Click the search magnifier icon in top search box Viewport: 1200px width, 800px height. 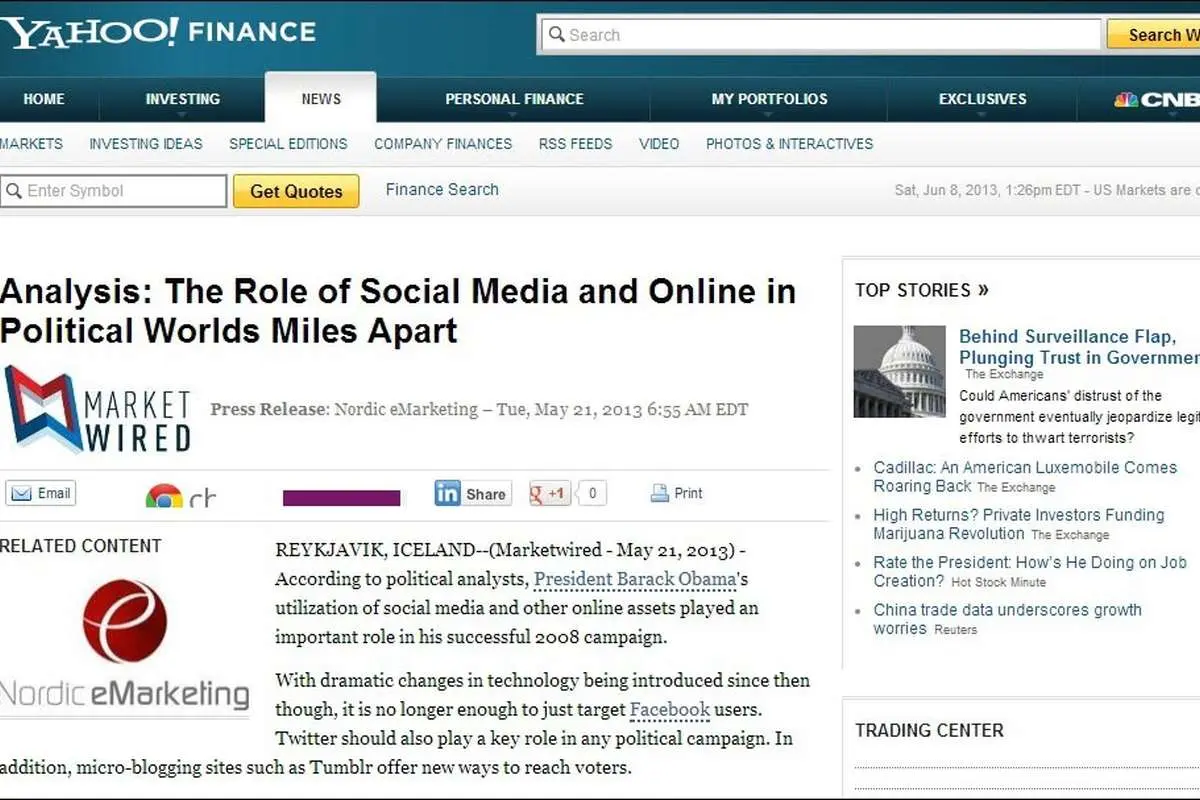click(x=556, y=35)
